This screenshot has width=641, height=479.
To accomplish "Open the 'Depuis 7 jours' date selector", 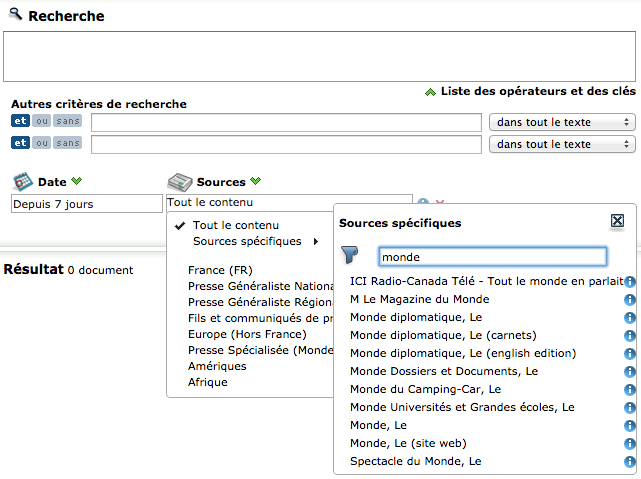I will pyautogui.click(x=87, y=204).
